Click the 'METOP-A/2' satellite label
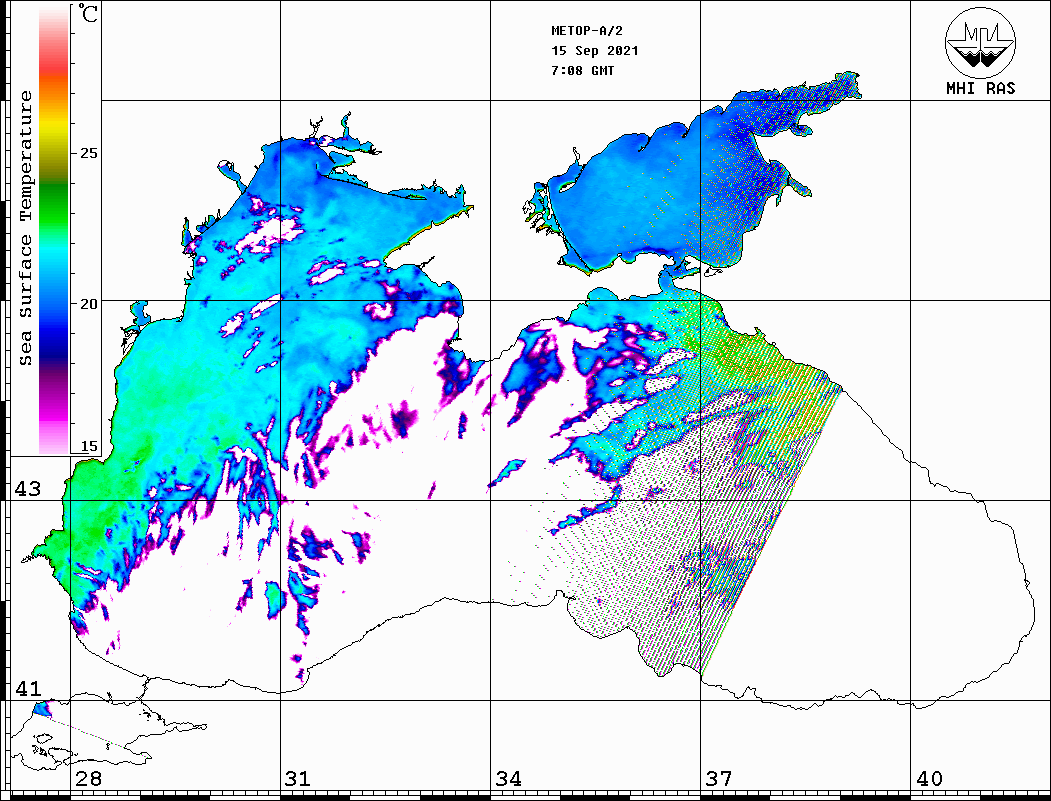Screen dimensions: 1051x801 pyautogui.click(x=587, y=31)
